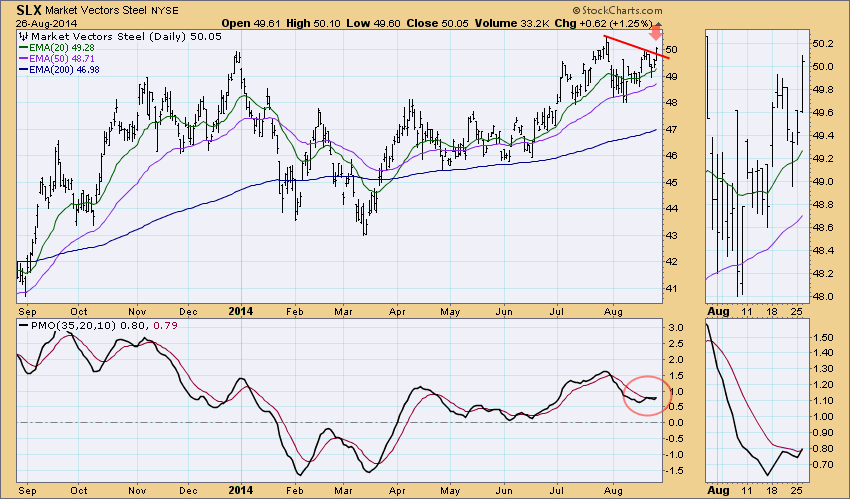Viewport: 850px width, 499px height.
Task: Click Nov on the price chart date axis
Action: coord(137,312)
